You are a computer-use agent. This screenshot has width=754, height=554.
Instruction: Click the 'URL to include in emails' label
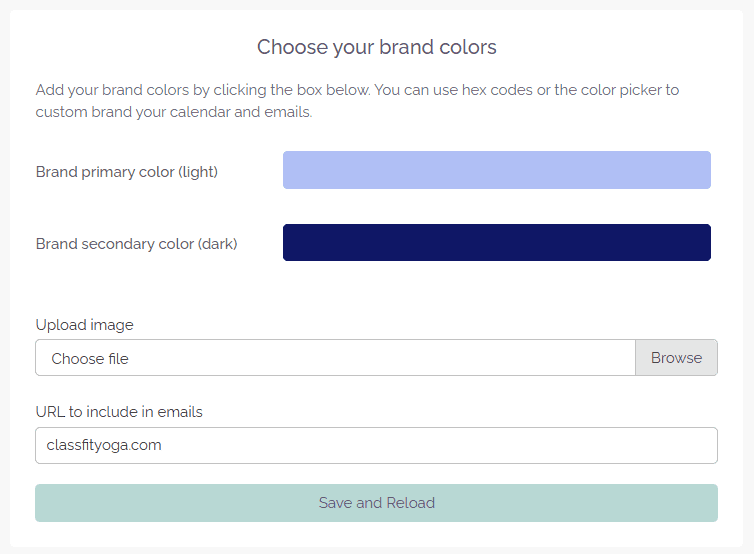[x=120, y=412]
